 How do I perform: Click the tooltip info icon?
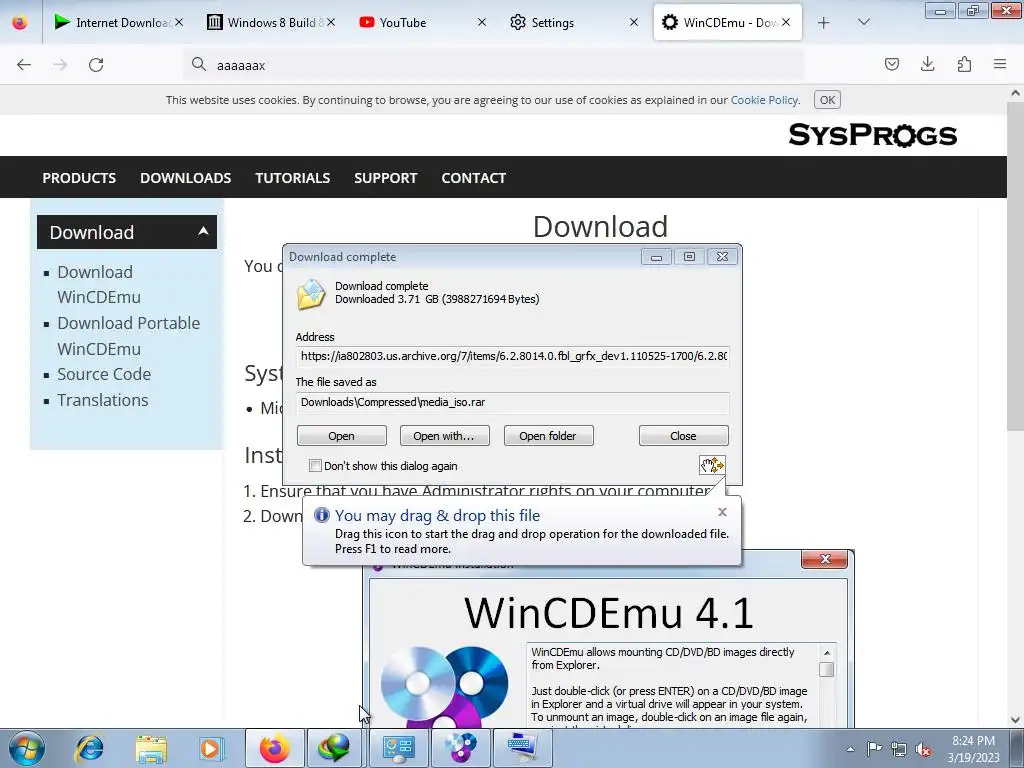(321, 515)
